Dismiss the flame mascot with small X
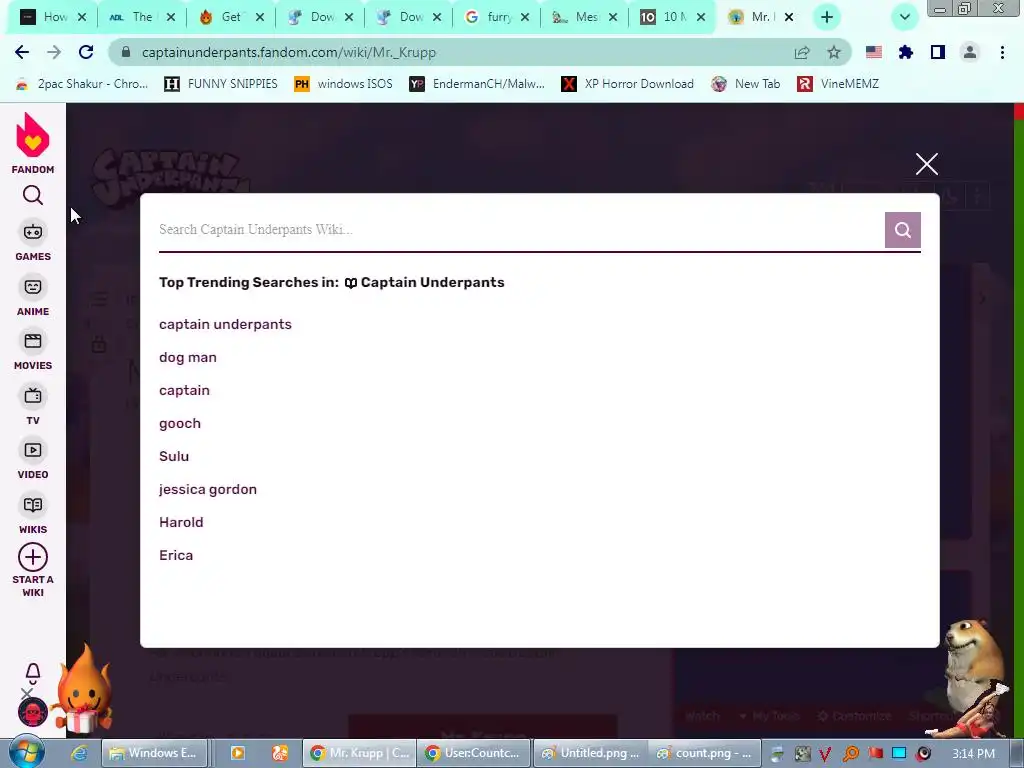 tap(26, 693)
